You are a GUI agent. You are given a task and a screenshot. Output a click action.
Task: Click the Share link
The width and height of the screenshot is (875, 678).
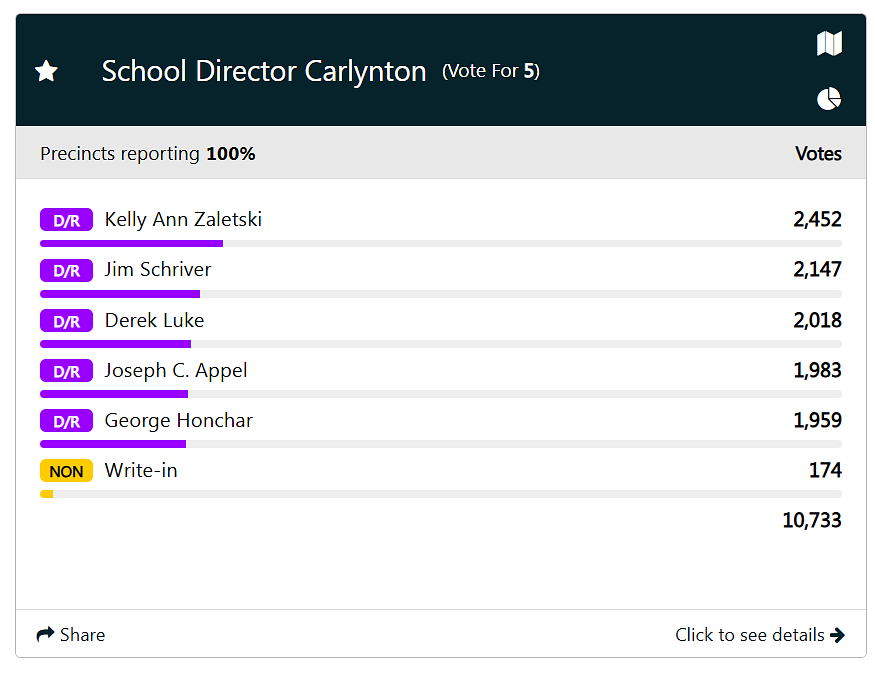[x=82, y=635]
